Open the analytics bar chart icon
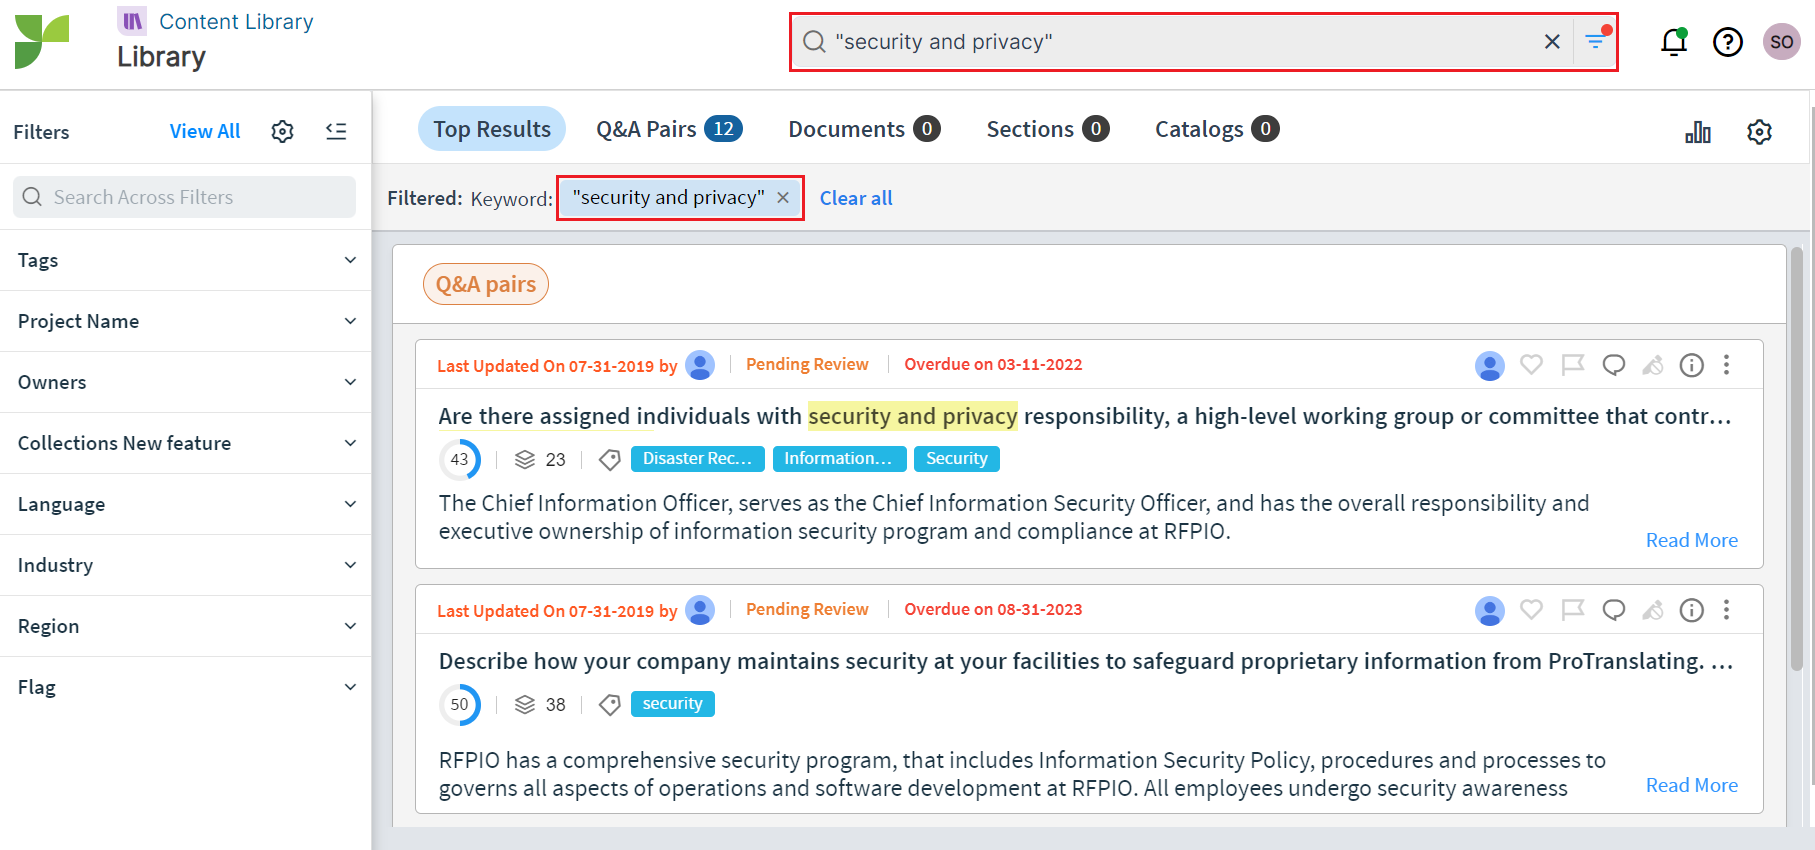The width and height of the screenshot is (1815, 850). 1697,132
